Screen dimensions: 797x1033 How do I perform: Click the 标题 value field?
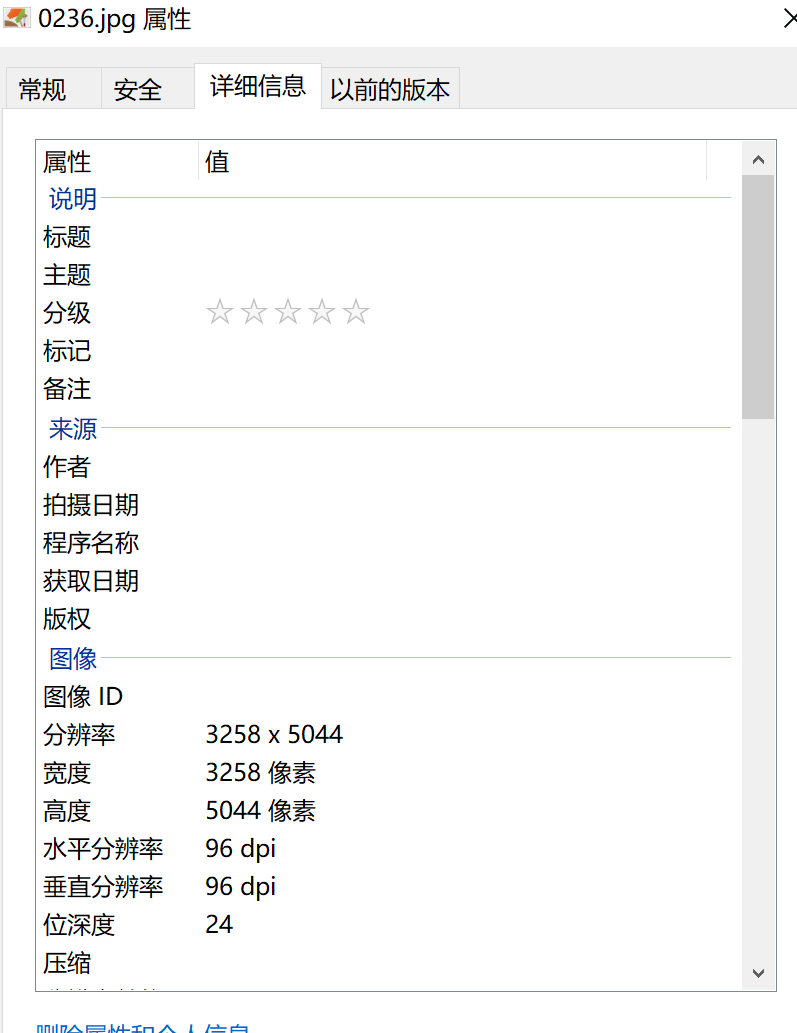click(x=450, y=237)
